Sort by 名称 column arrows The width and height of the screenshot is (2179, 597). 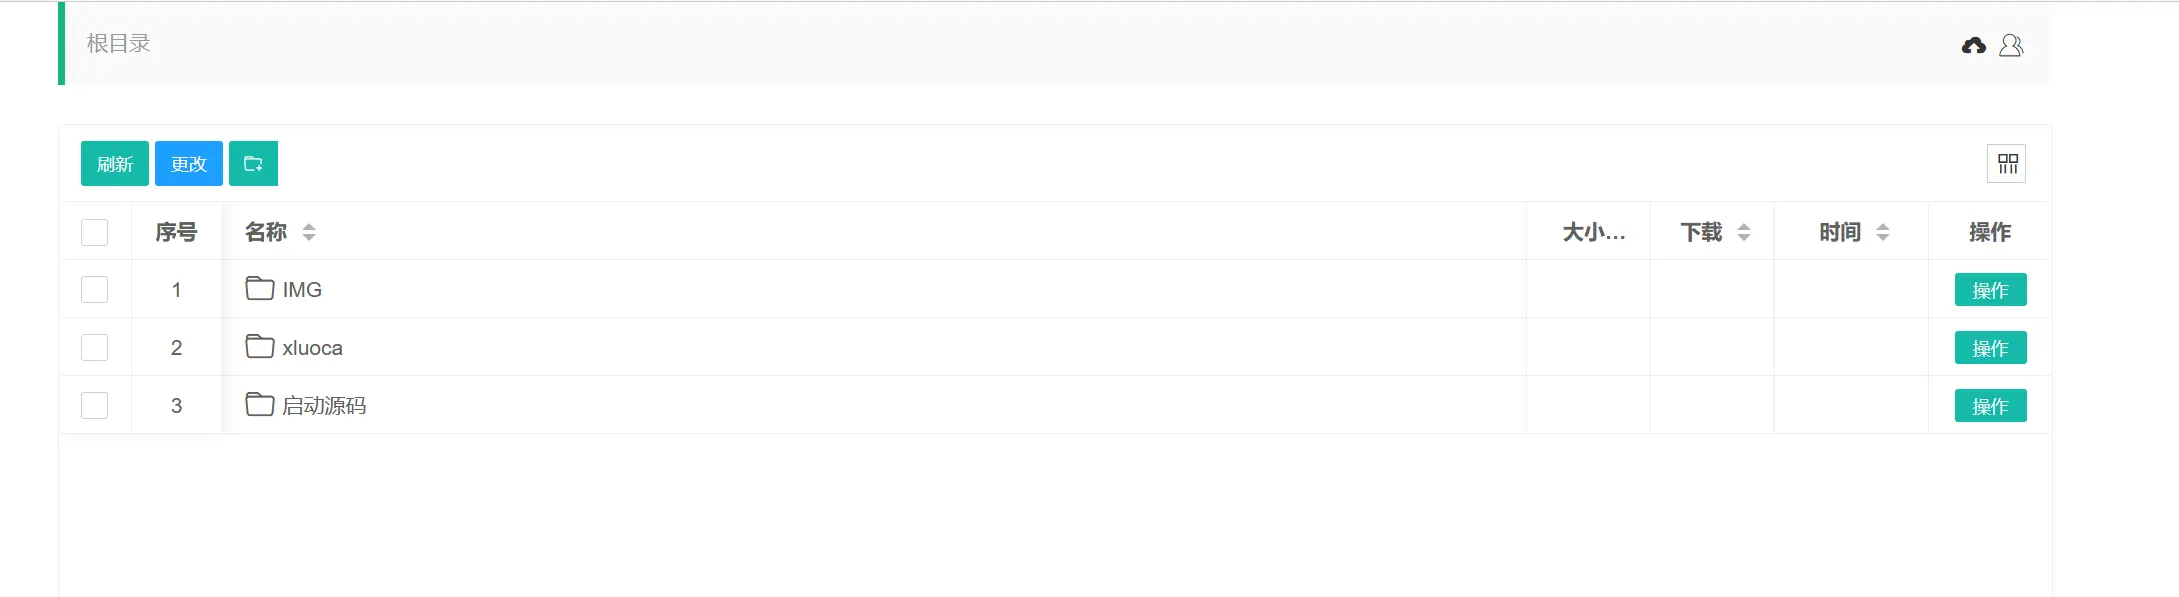[x=309, y=232]
